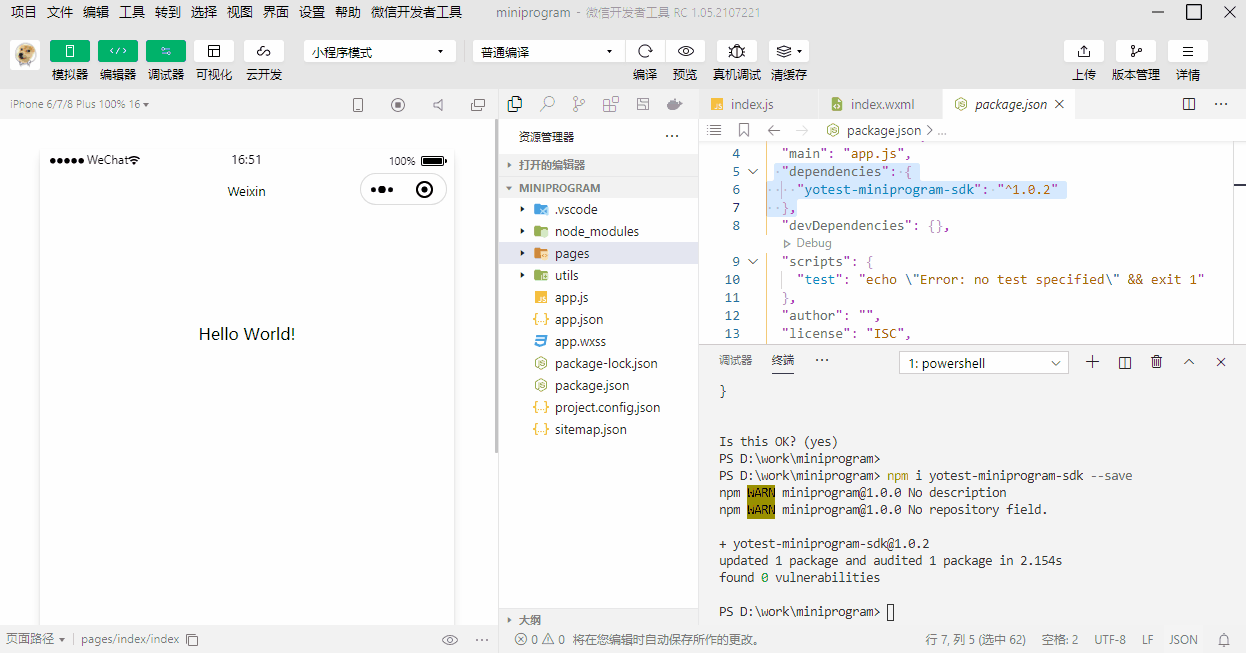Open the 文件 menu
Screen dimensions: 1246x653
point(60,12)
